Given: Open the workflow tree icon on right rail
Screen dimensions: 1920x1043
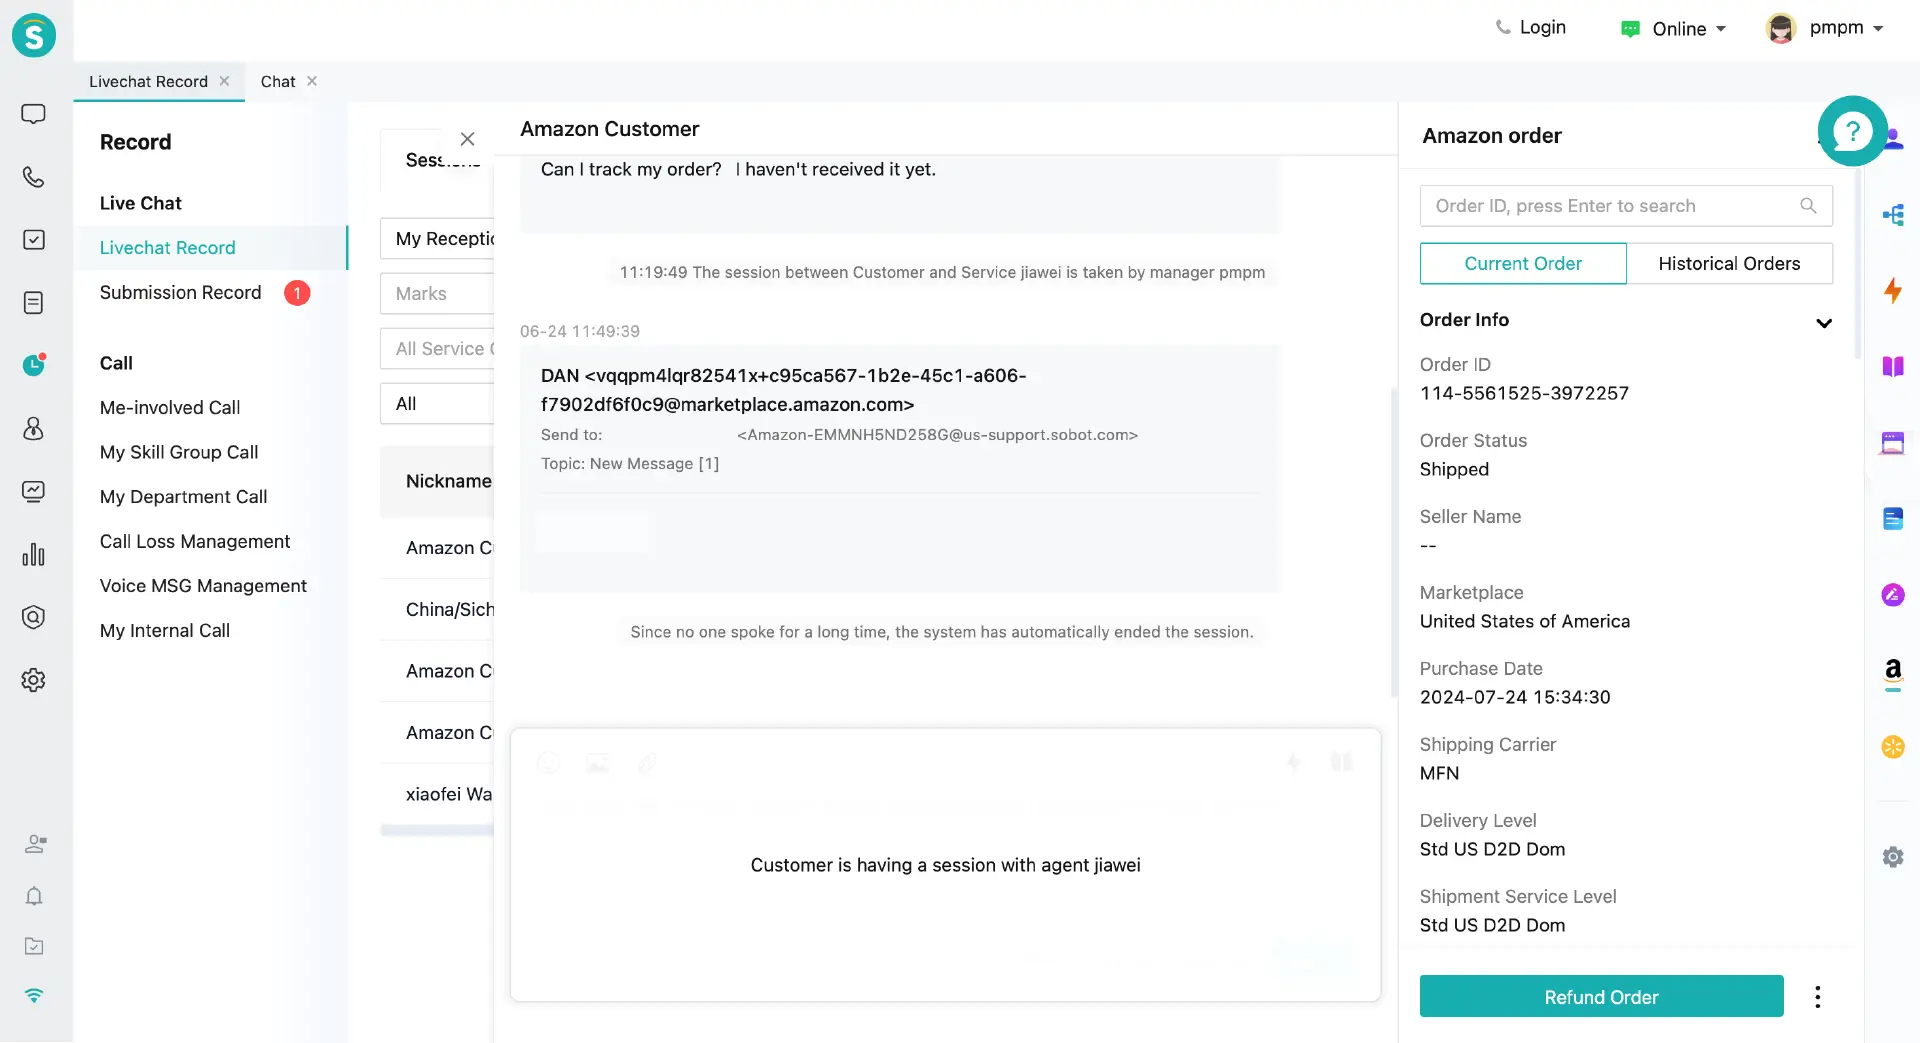Looking at the screenshot, I should [x=1893, y=215].
